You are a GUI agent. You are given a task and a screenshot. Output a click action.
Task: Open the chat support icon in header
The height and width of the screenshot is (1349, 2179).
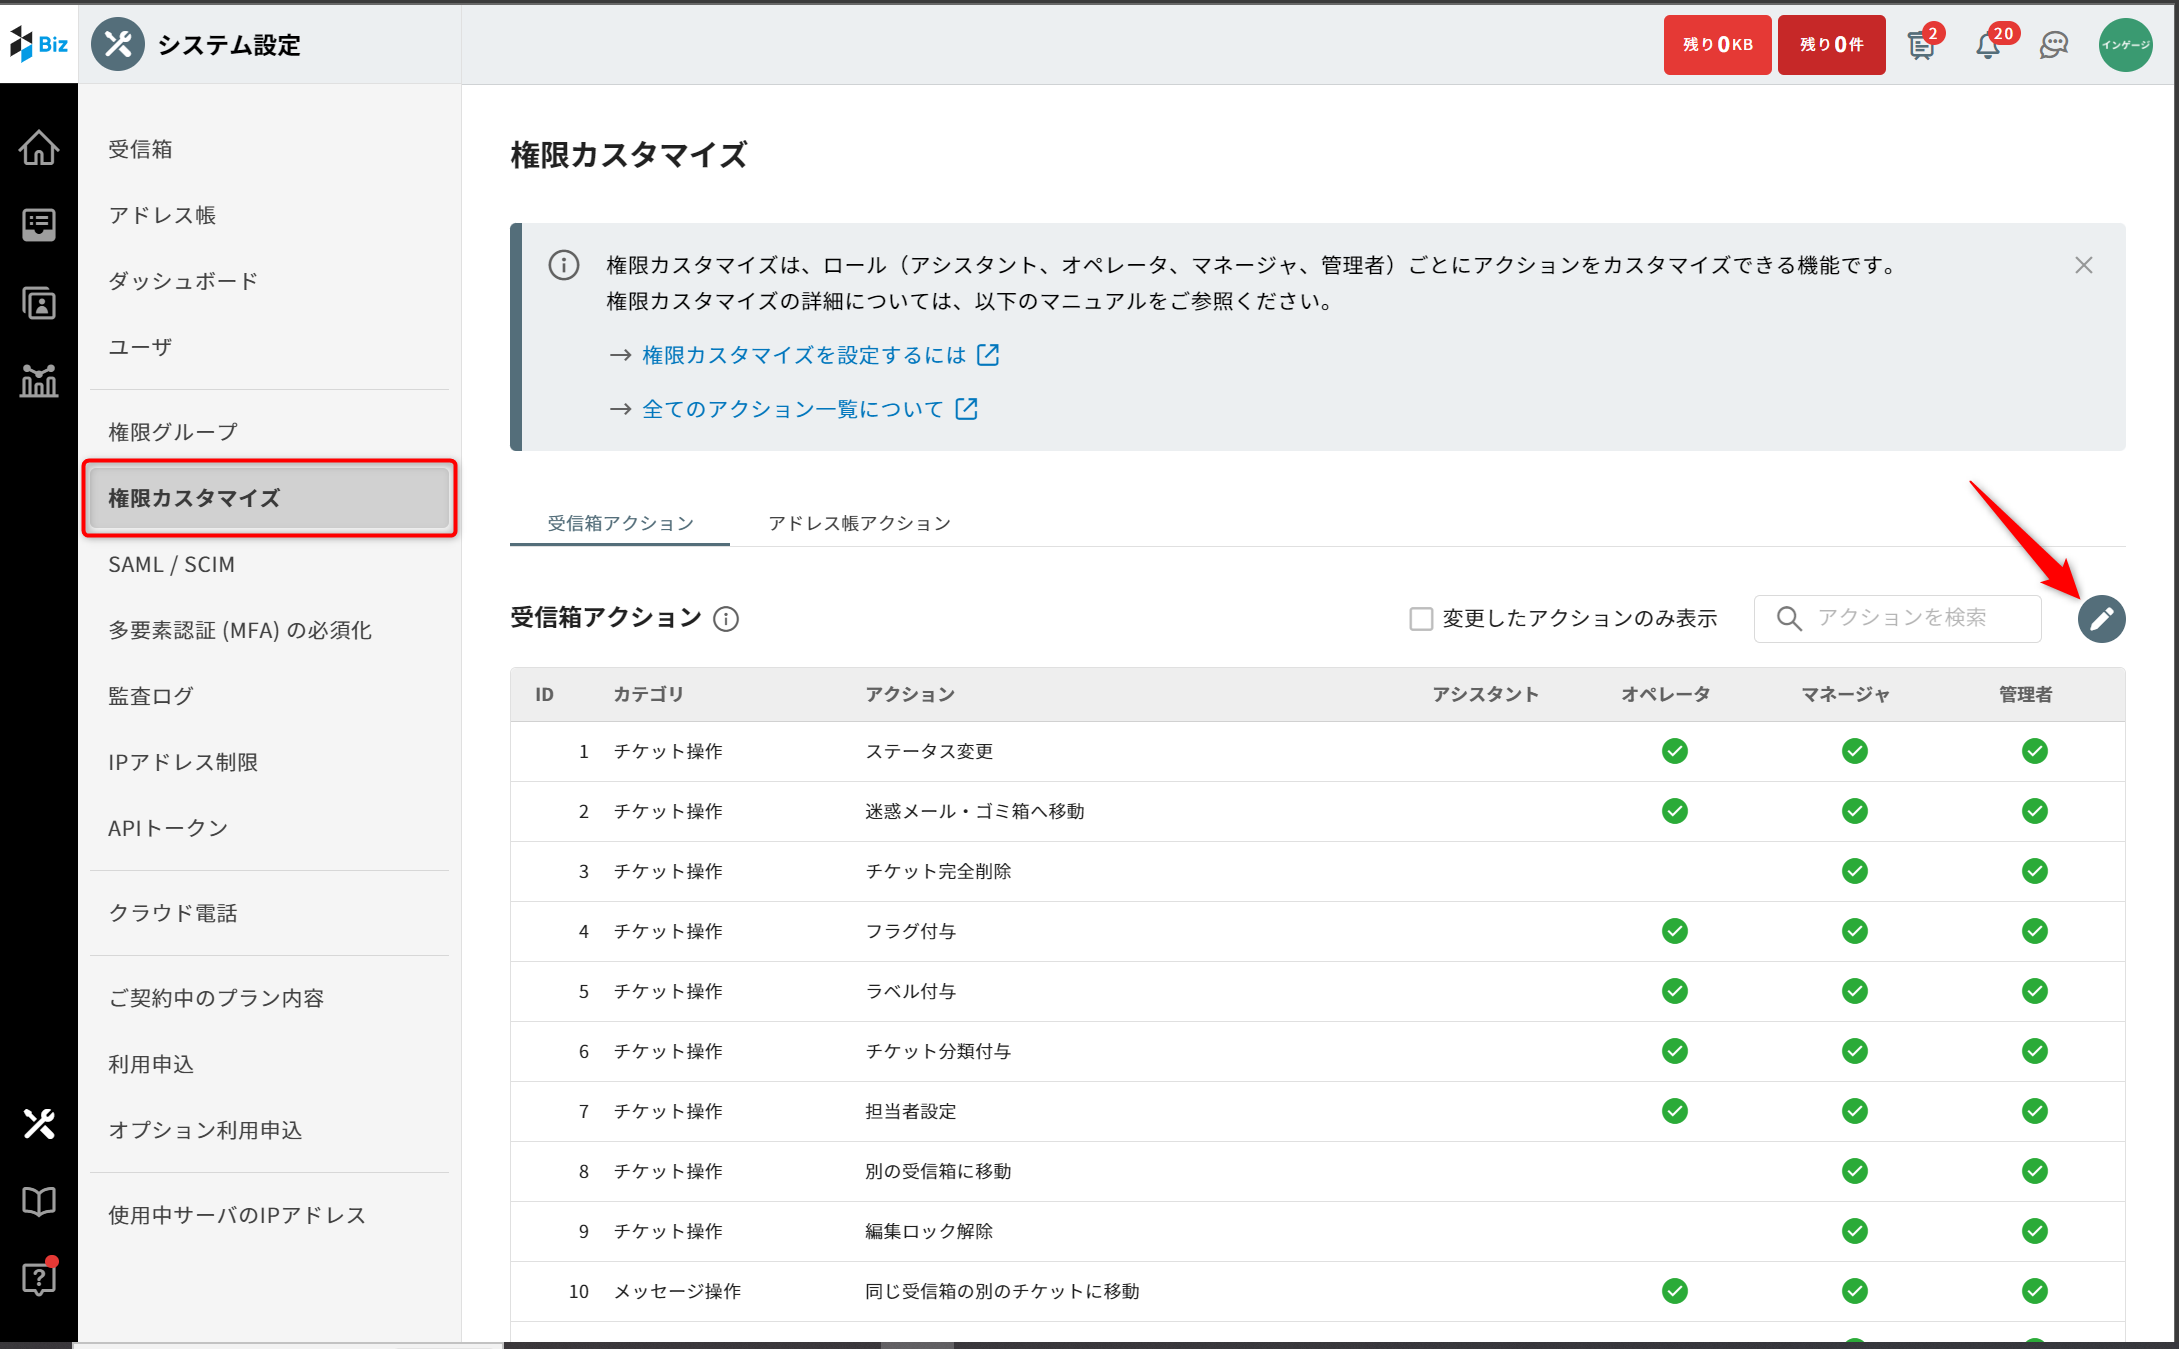(x=2053, y=46)
